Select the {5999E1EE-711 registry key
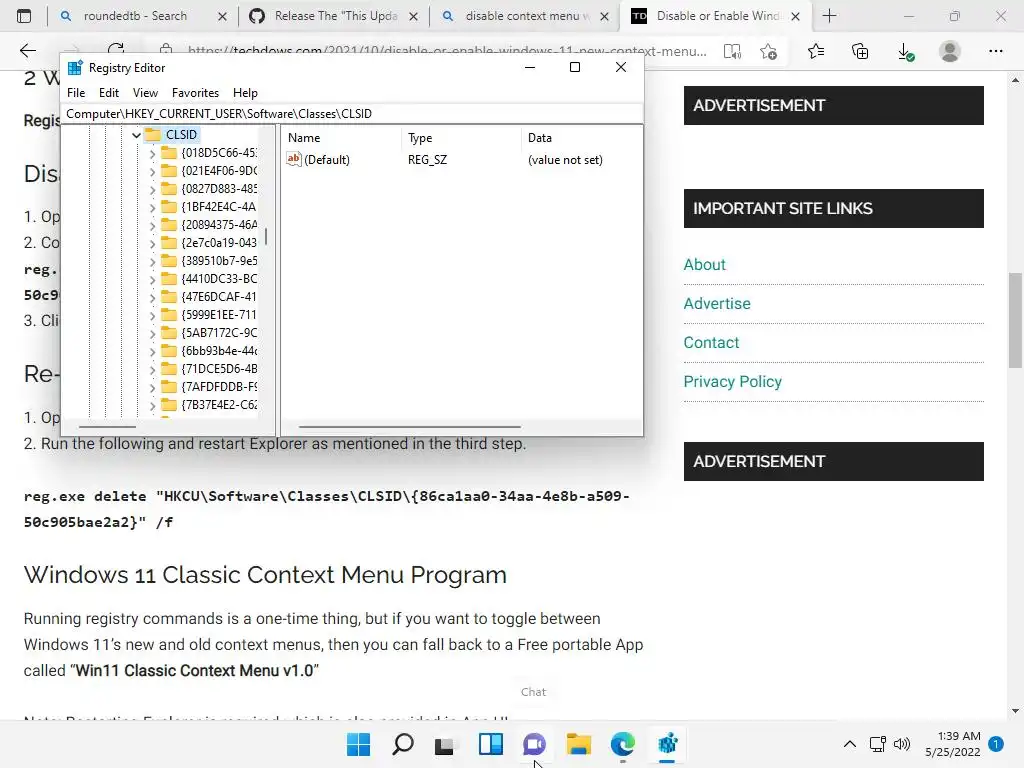This screenshot has height=768, width=1024. coord(219,315)
